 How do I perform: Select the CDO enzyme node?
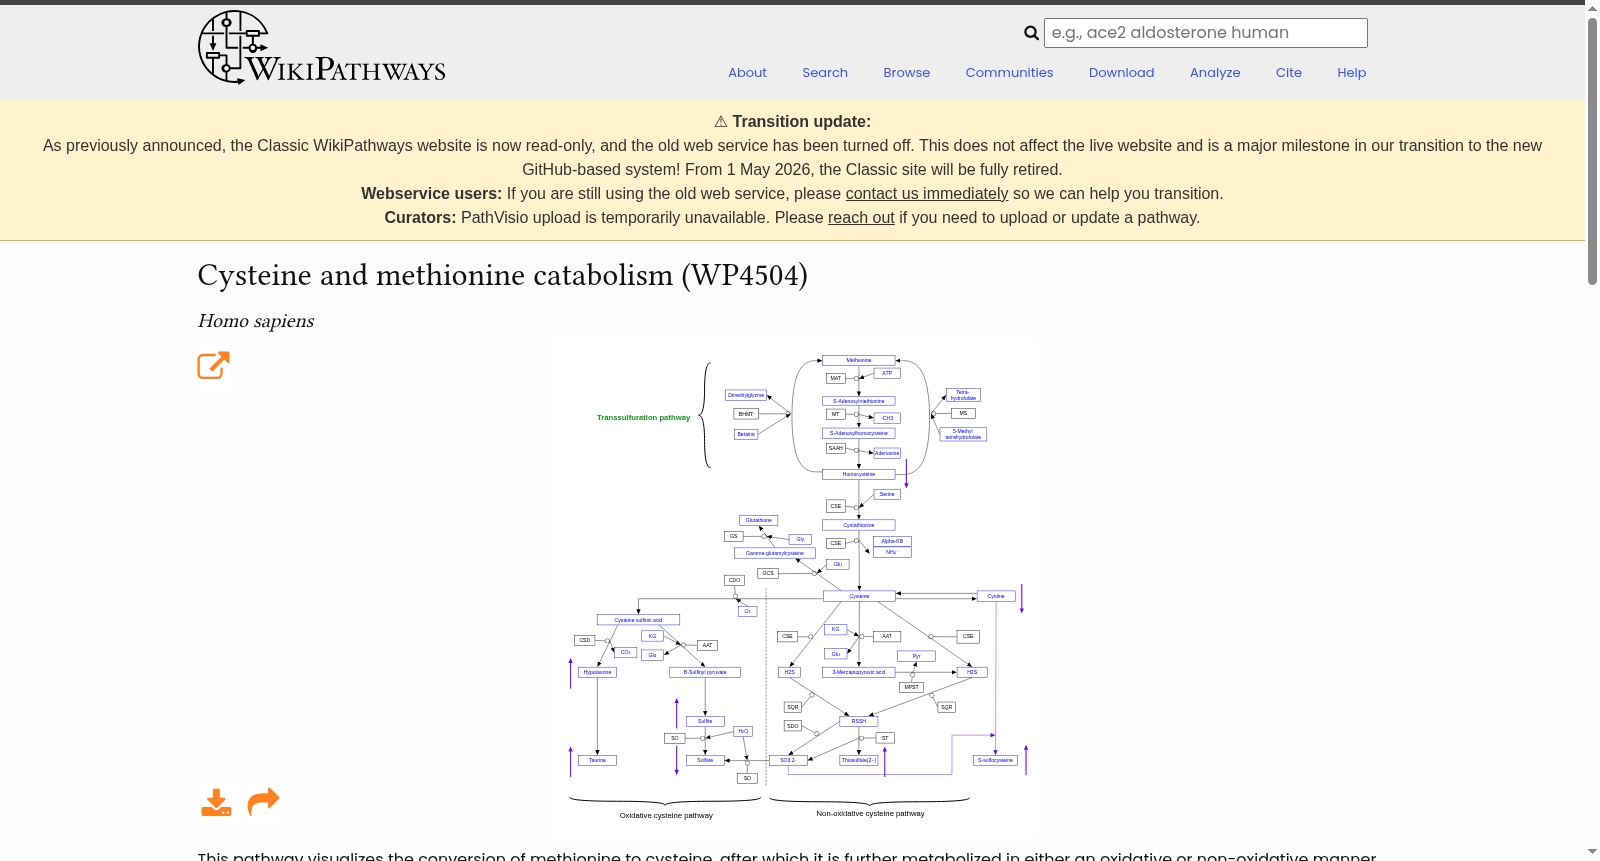pos(734,580)
